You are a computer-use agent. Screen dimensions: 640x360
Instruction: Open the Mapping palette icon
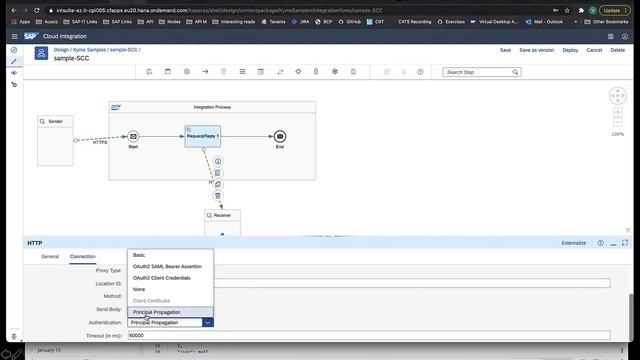tap(242, 72)
